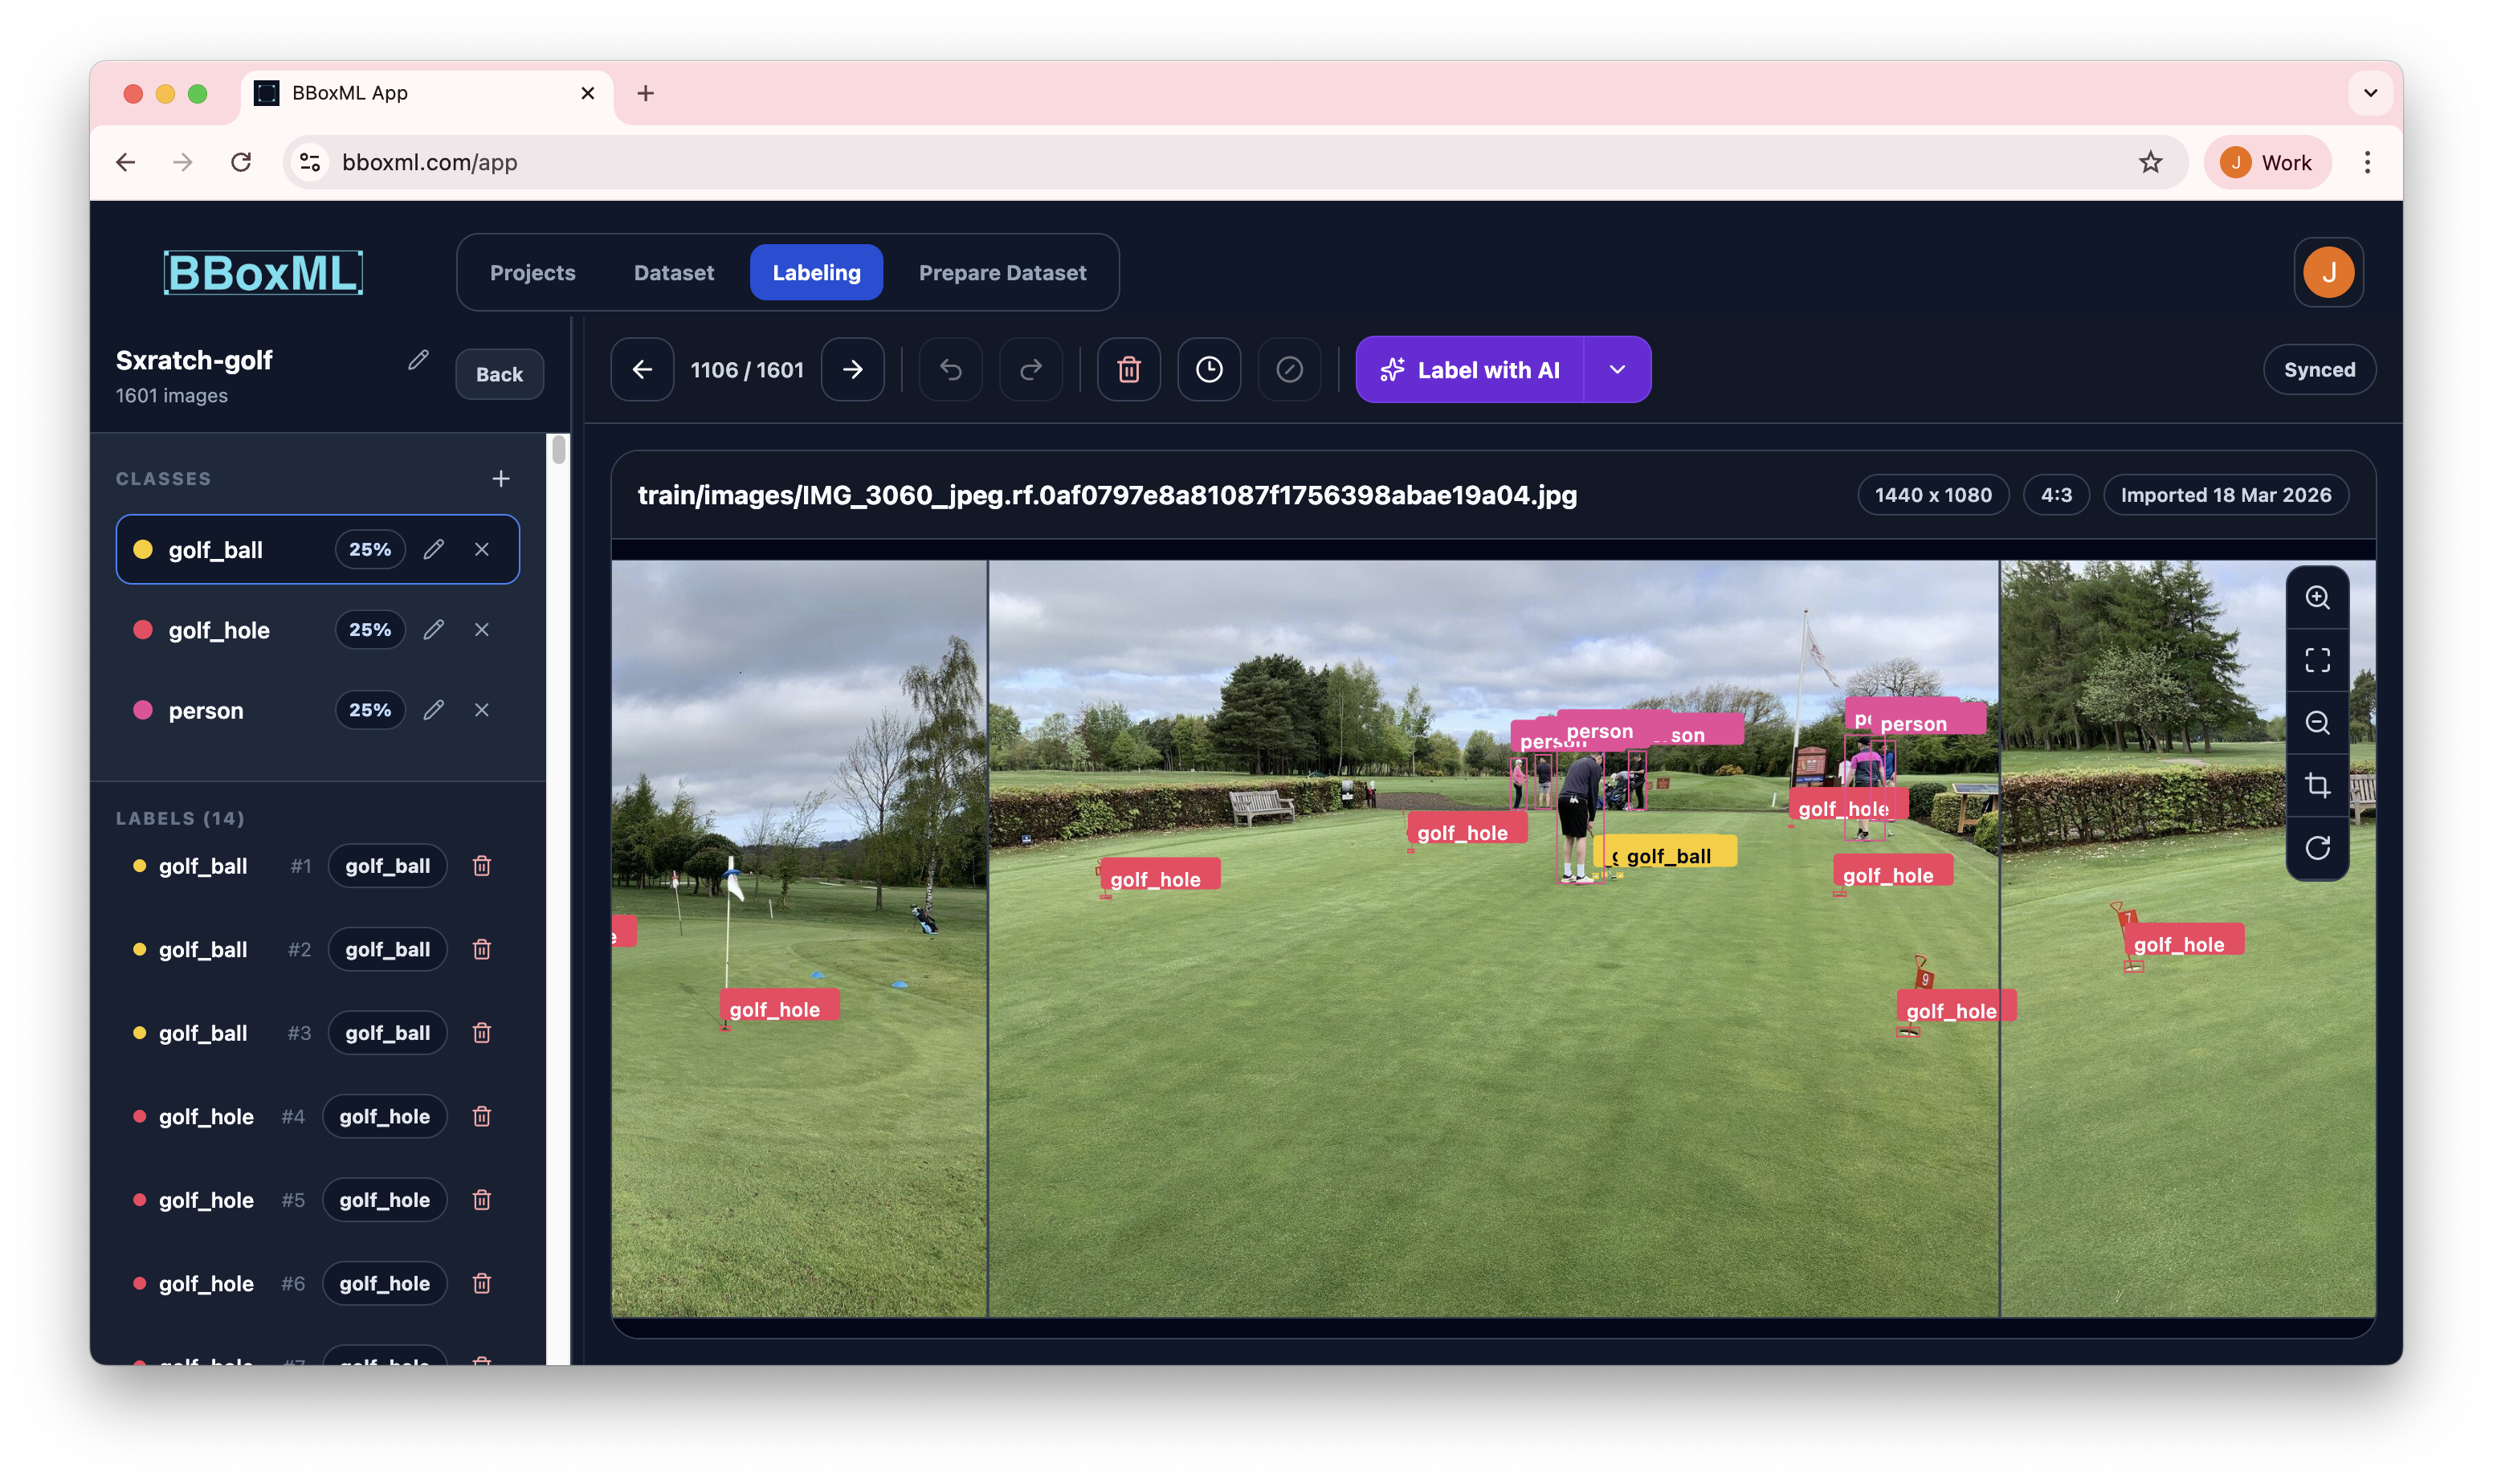Select the zoom out tool
2493x1484 pixels.
(2319, 722)
